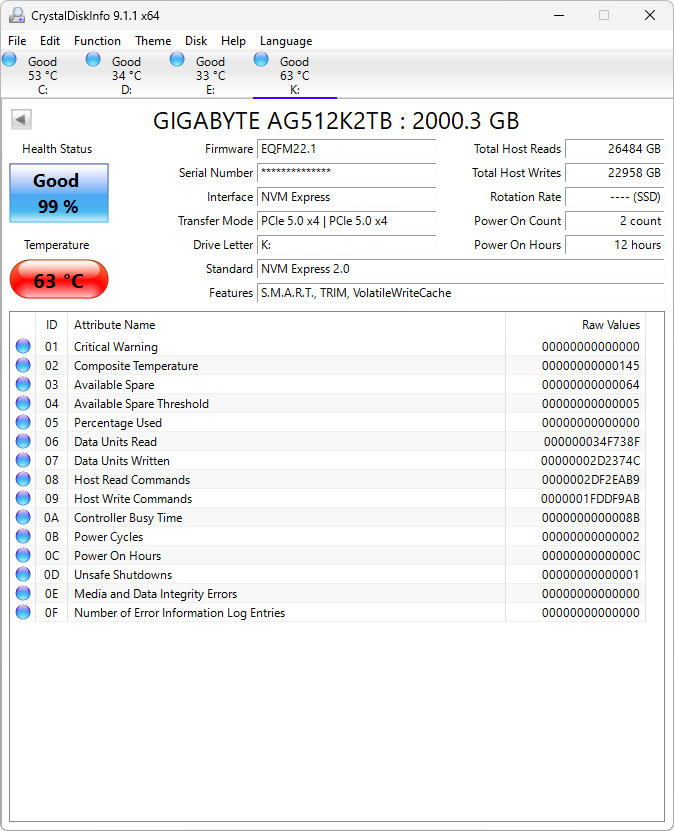
Task: Click the Transfer Mode PCIe 5.0 x4 field
Action: coord(347,221)
